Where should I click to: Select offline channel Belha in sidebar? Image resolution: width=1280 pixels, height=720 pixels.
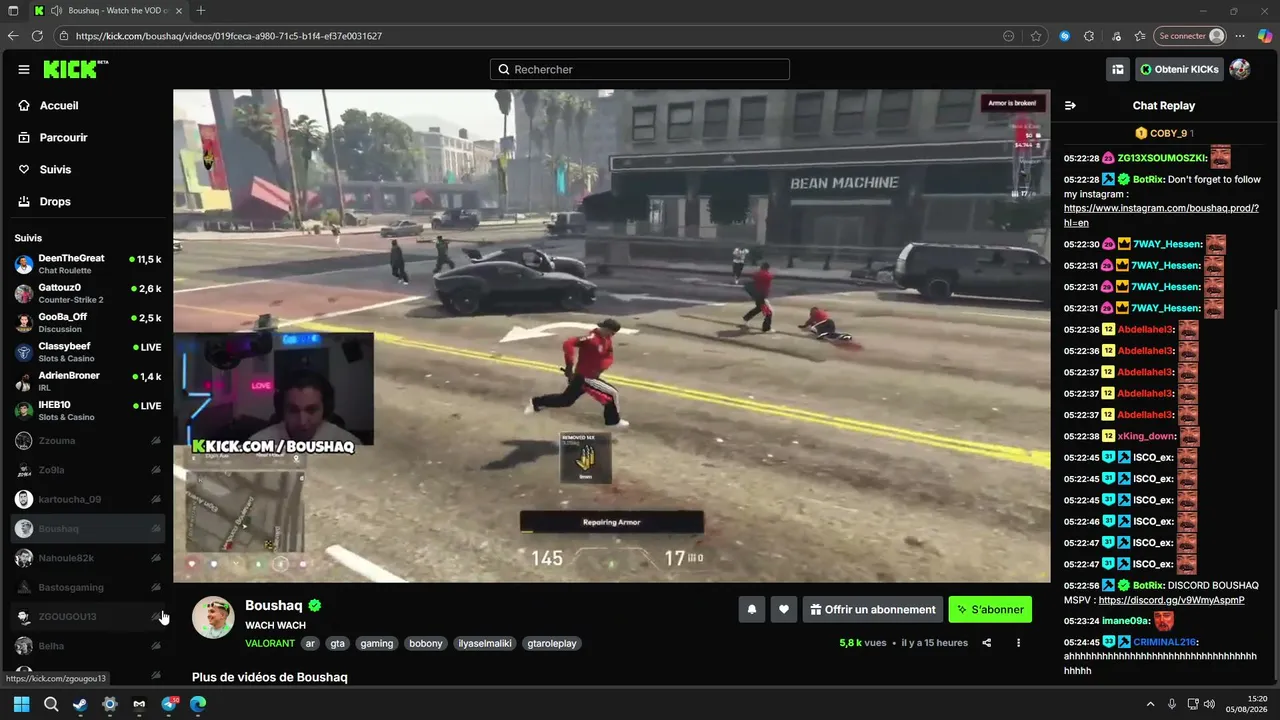coord(87,646)
